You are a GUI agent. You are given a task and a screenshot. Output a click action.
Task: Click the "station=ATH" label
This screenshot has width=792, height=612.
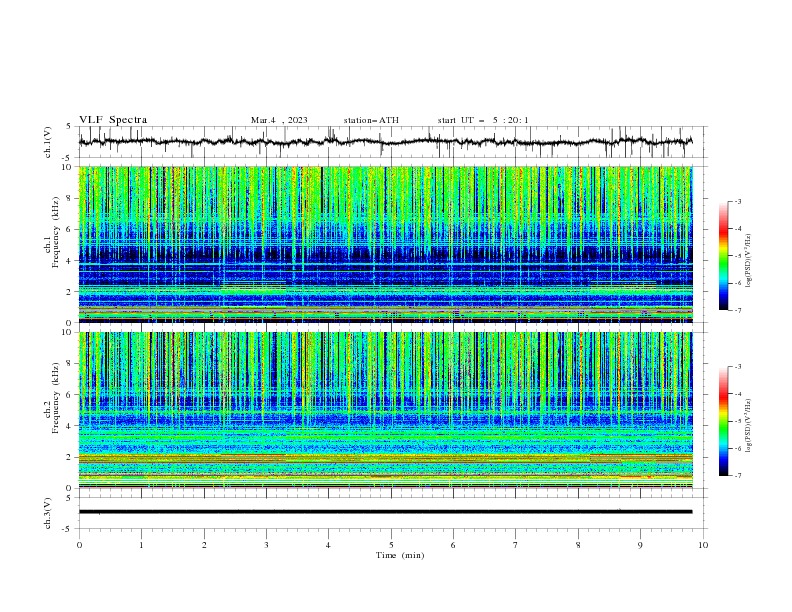coord(371,120)
